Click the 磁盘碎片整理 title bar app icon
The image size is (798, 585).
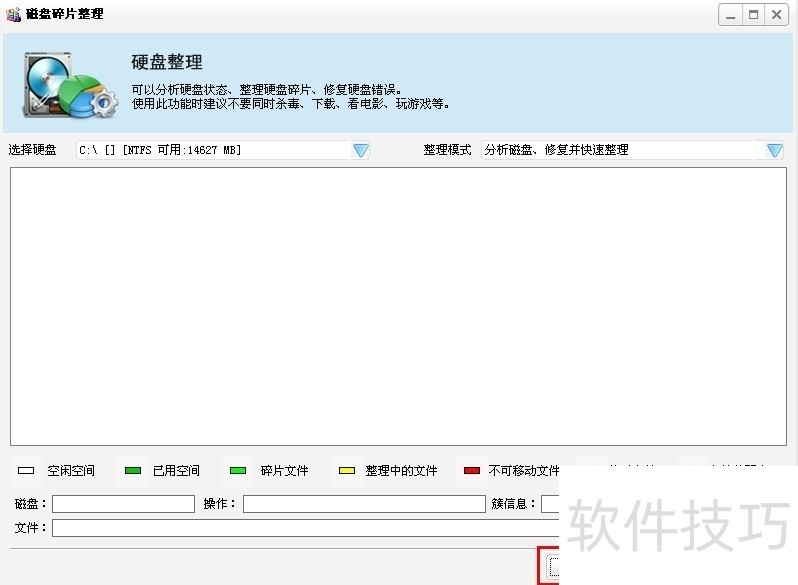(13, 14)
